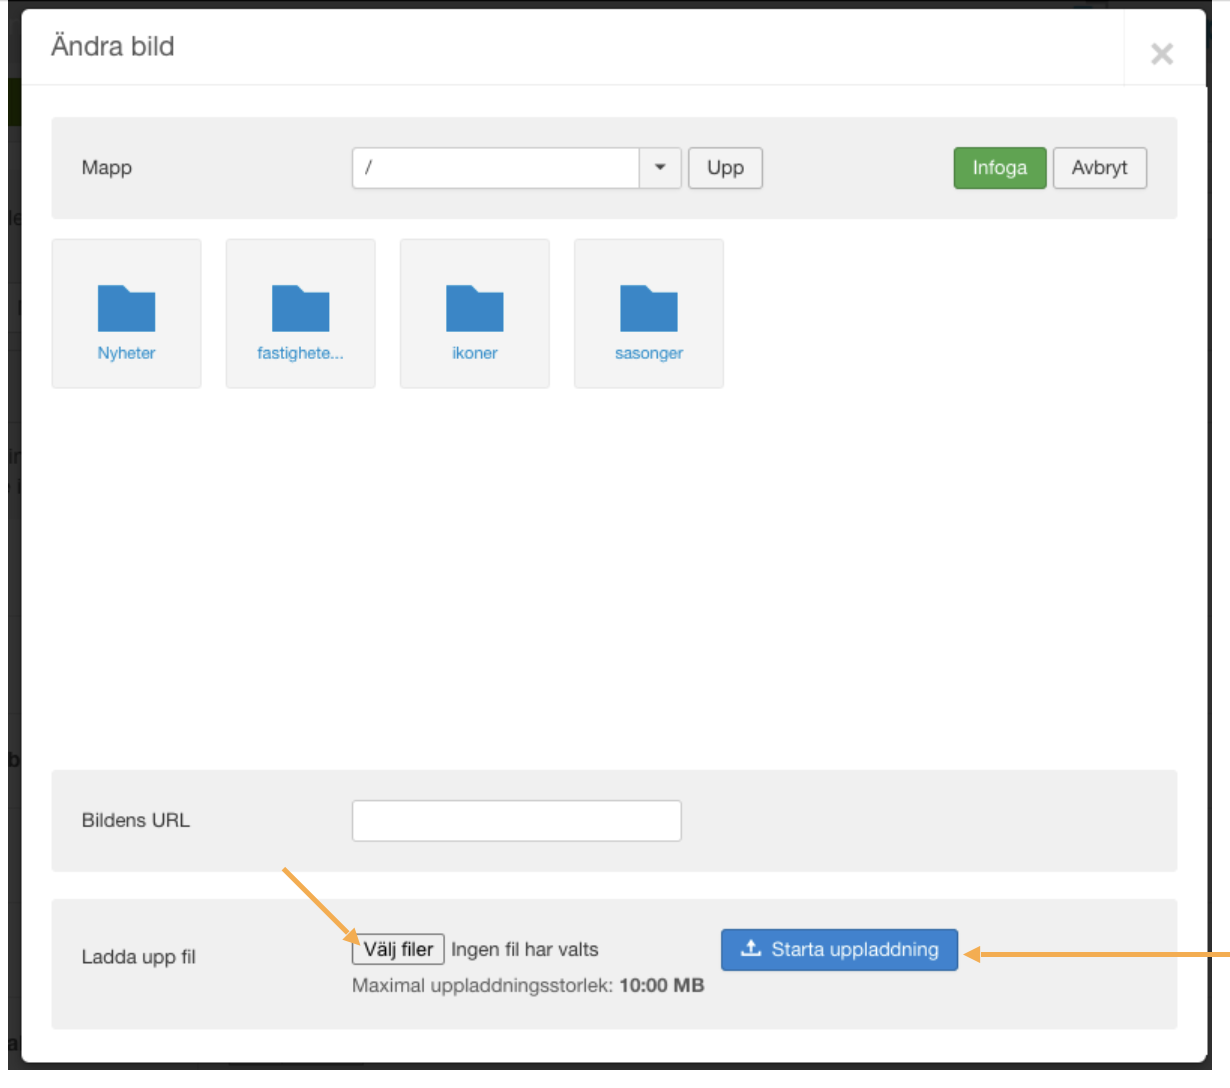Click the ikoner folder label
Image resolution: width=1230 pixels, height=1088 pixels.
coord(475,353)
